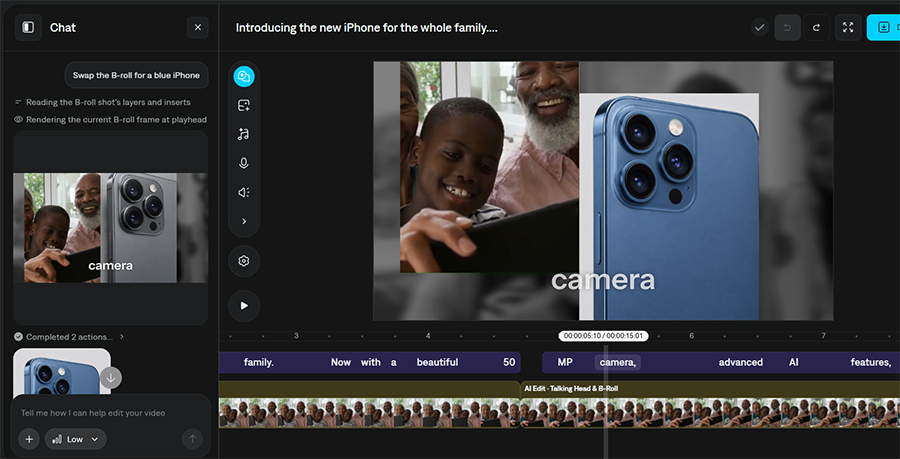Click the video title text

point(367,28)
